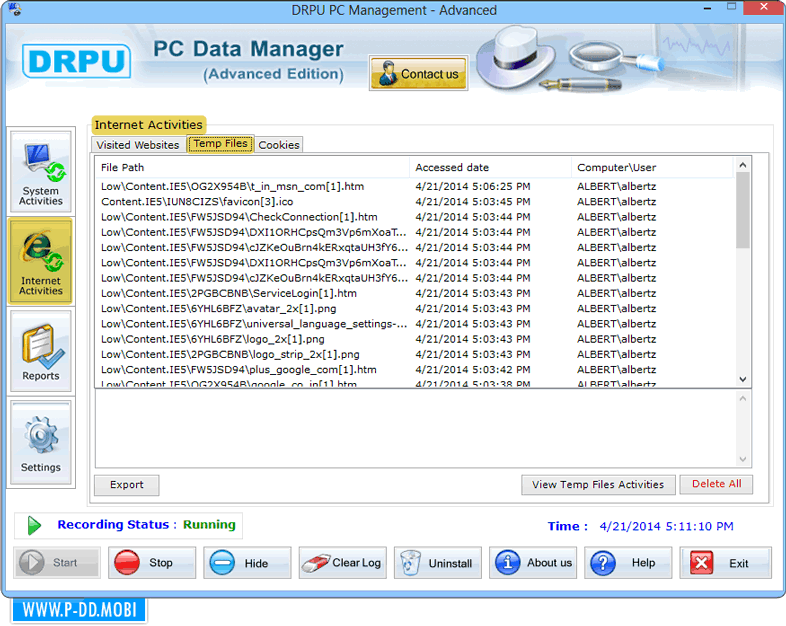
Task: Click the DRPU logo
Action: point(77,61)
